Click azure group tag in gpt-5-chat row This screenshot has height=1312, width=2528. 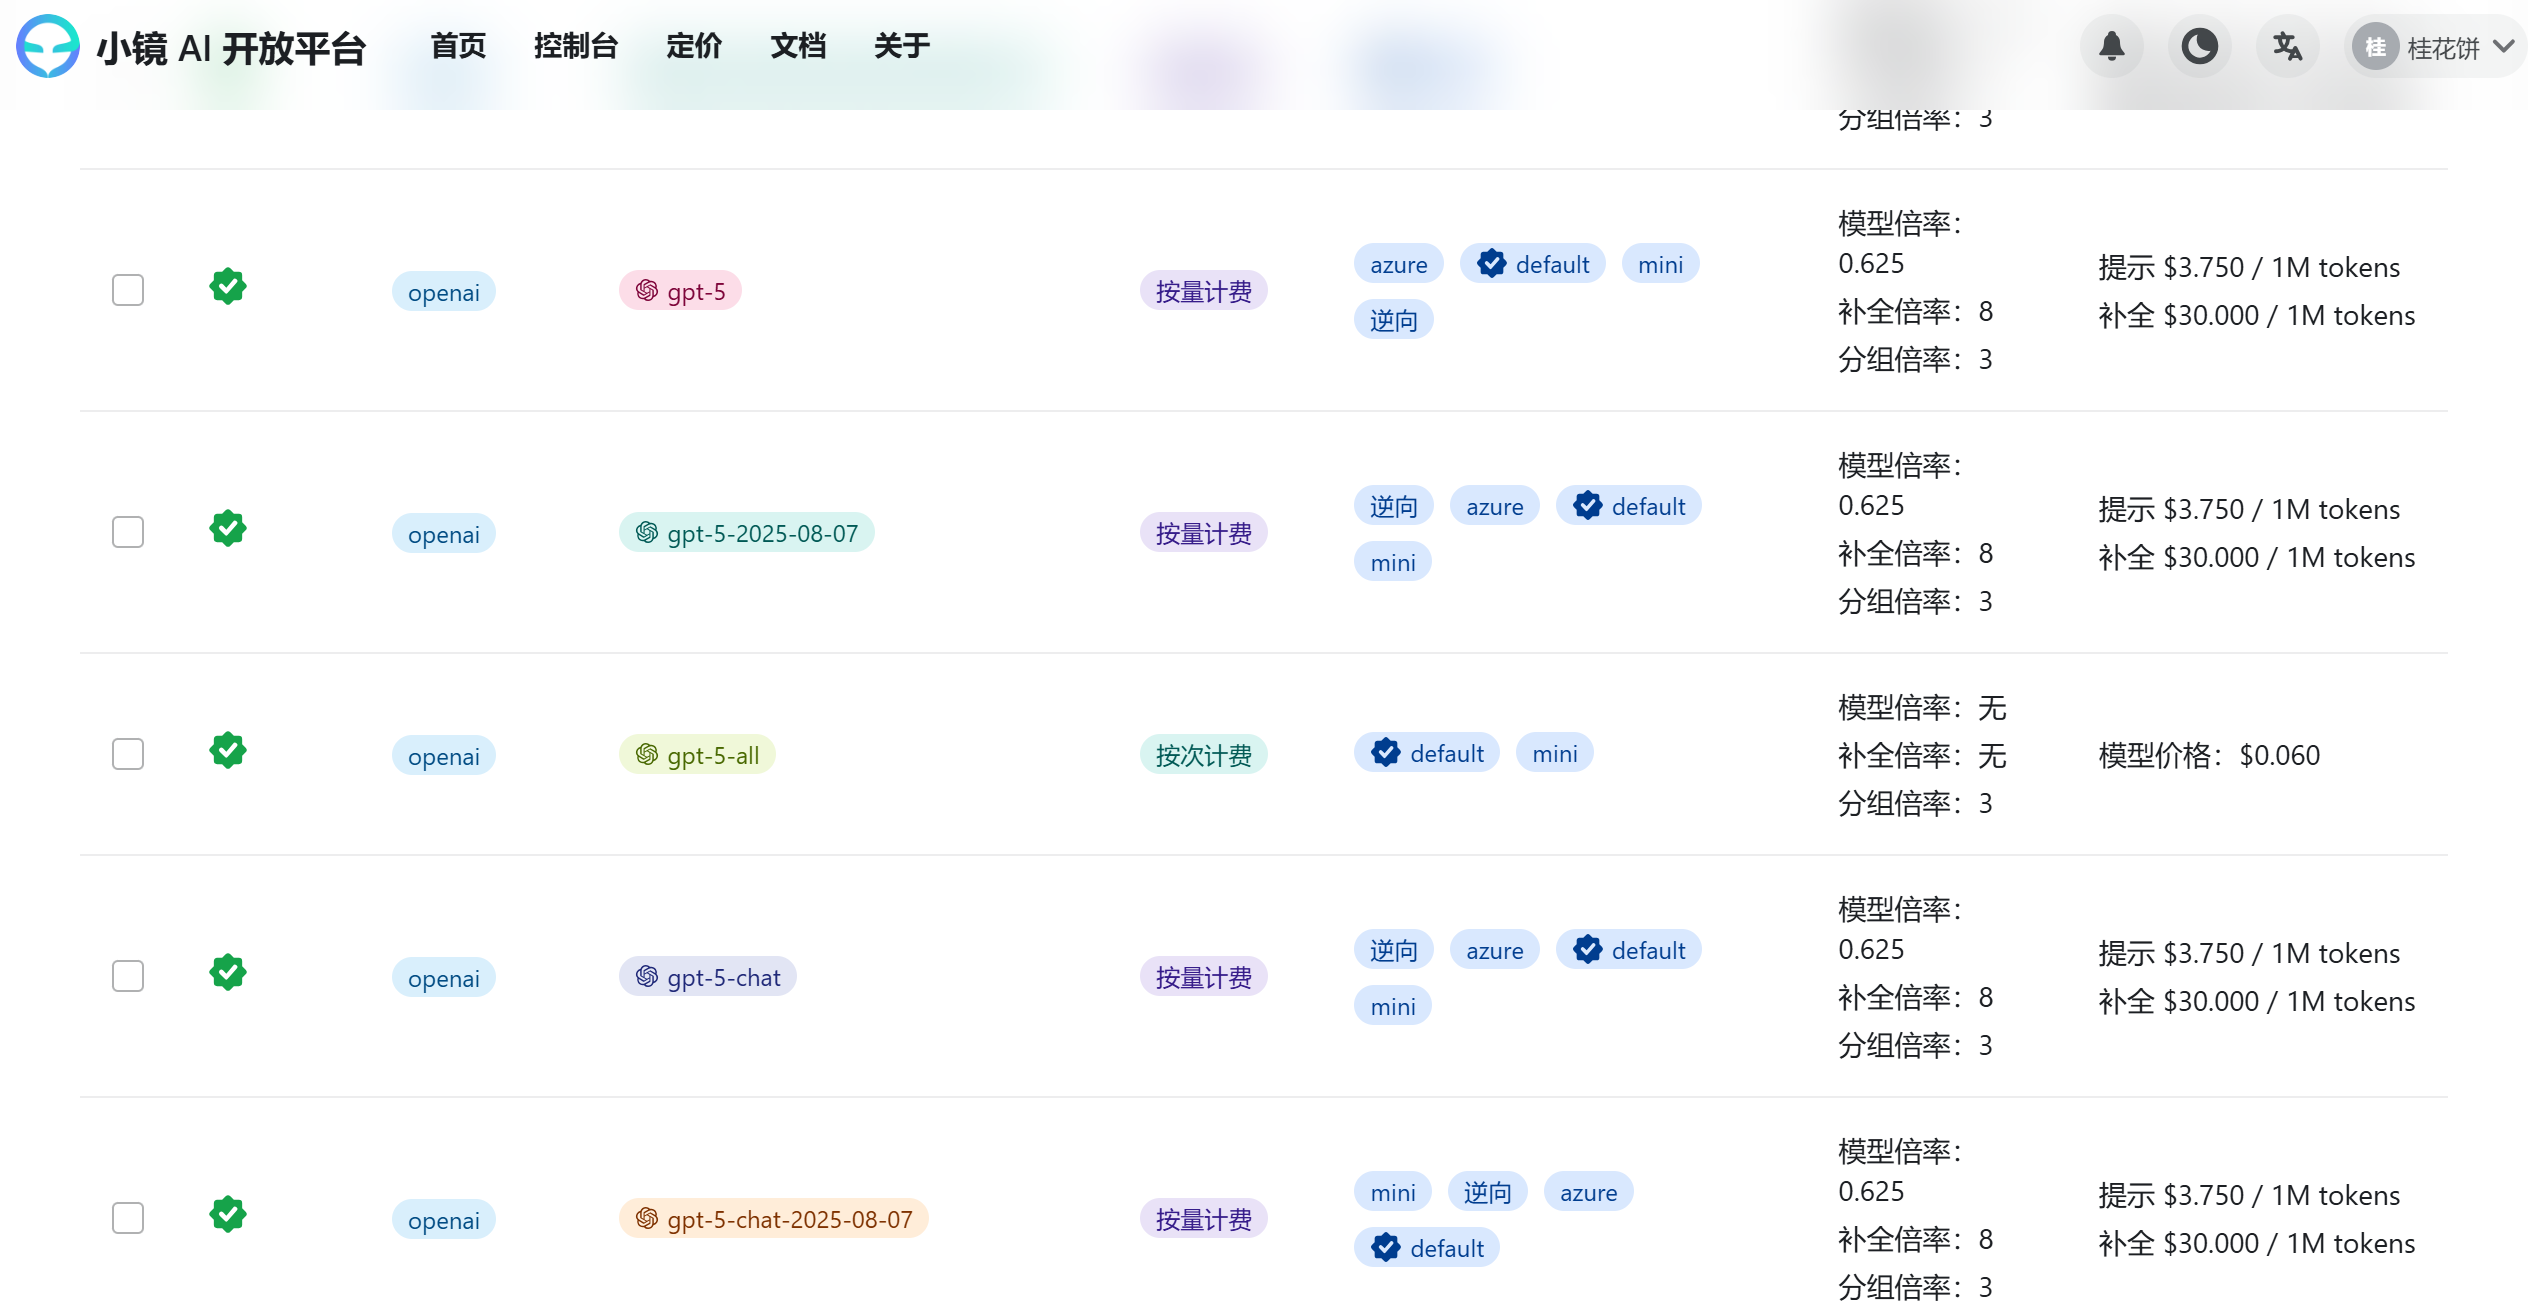[x=1495, y=950]
